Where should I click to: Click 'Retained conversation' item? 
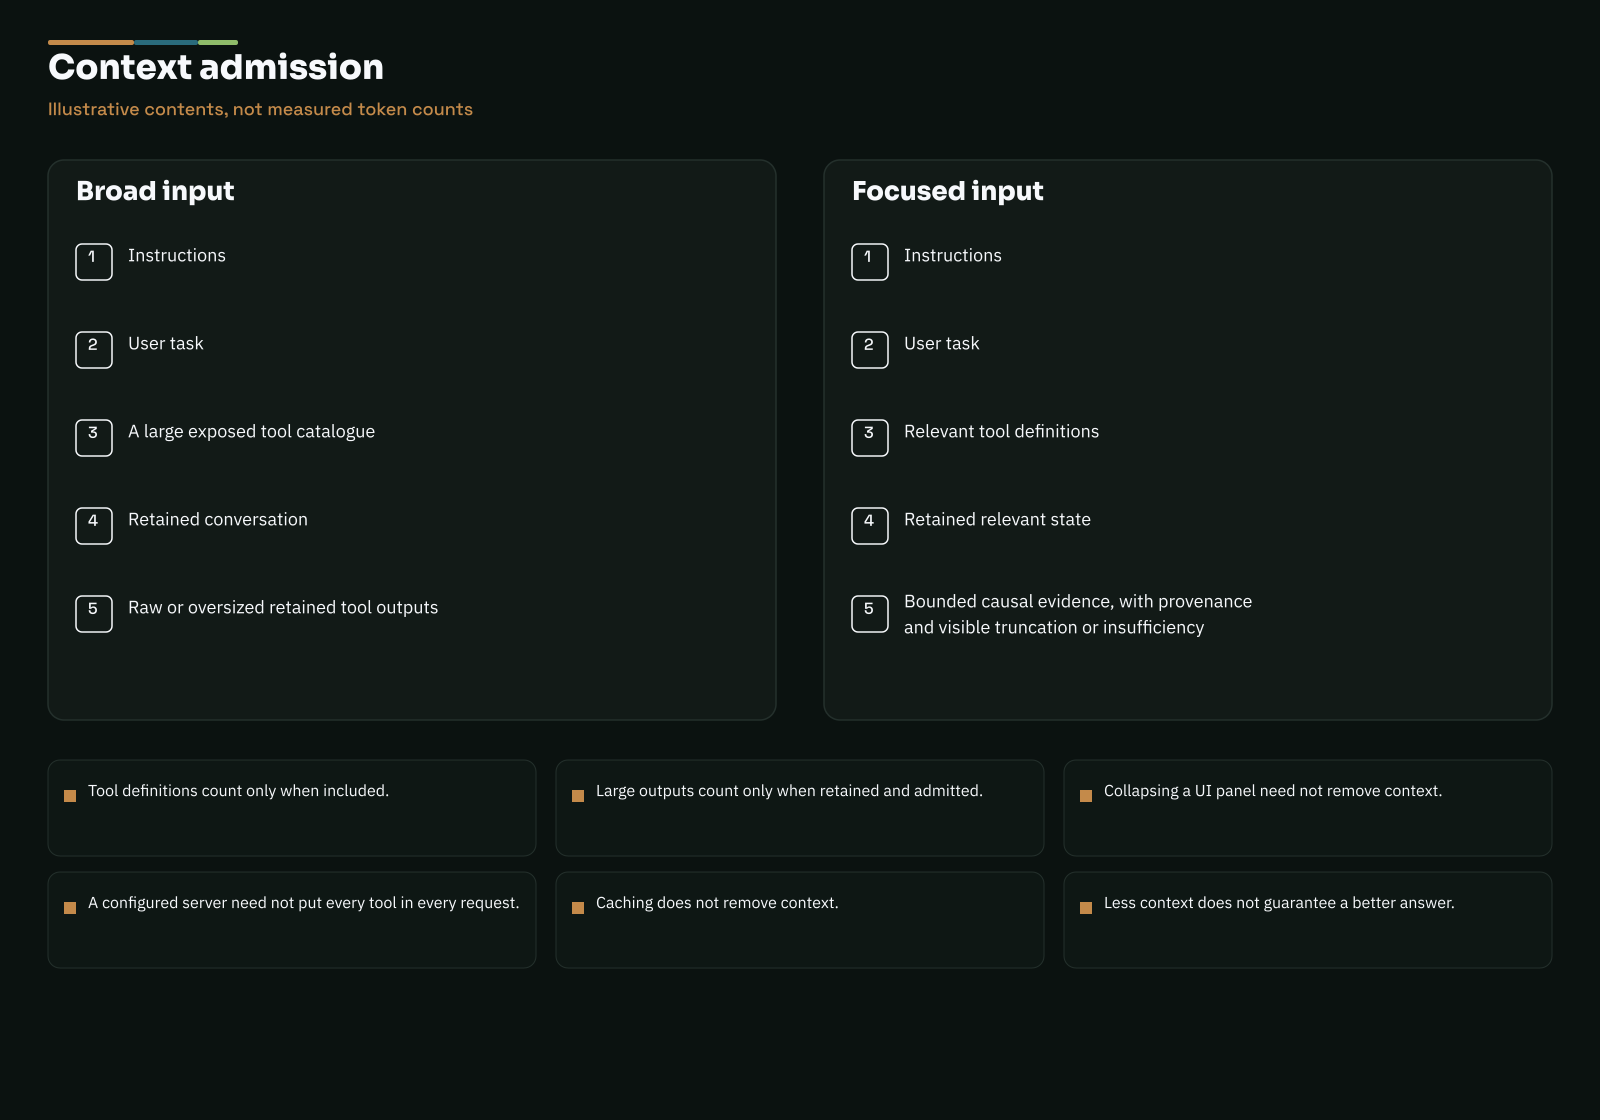click(x=218, y=520)
